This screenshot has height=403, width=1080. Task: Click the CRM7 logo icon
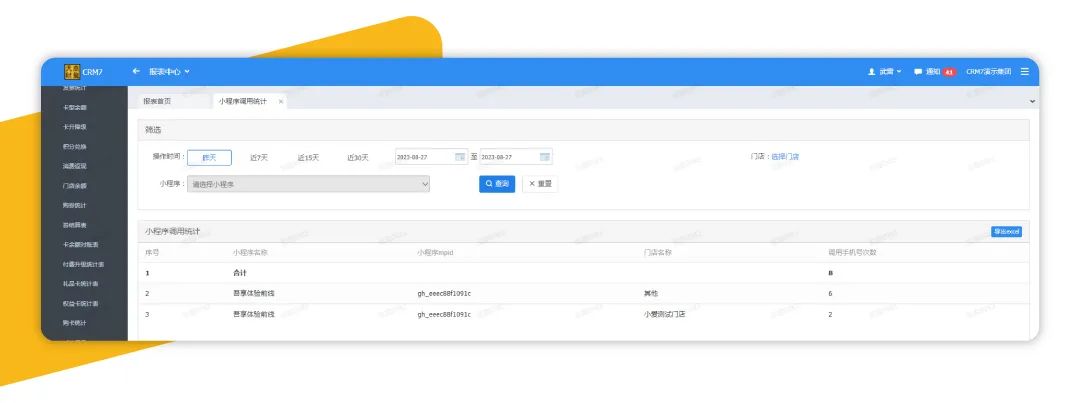click(72, 72)
